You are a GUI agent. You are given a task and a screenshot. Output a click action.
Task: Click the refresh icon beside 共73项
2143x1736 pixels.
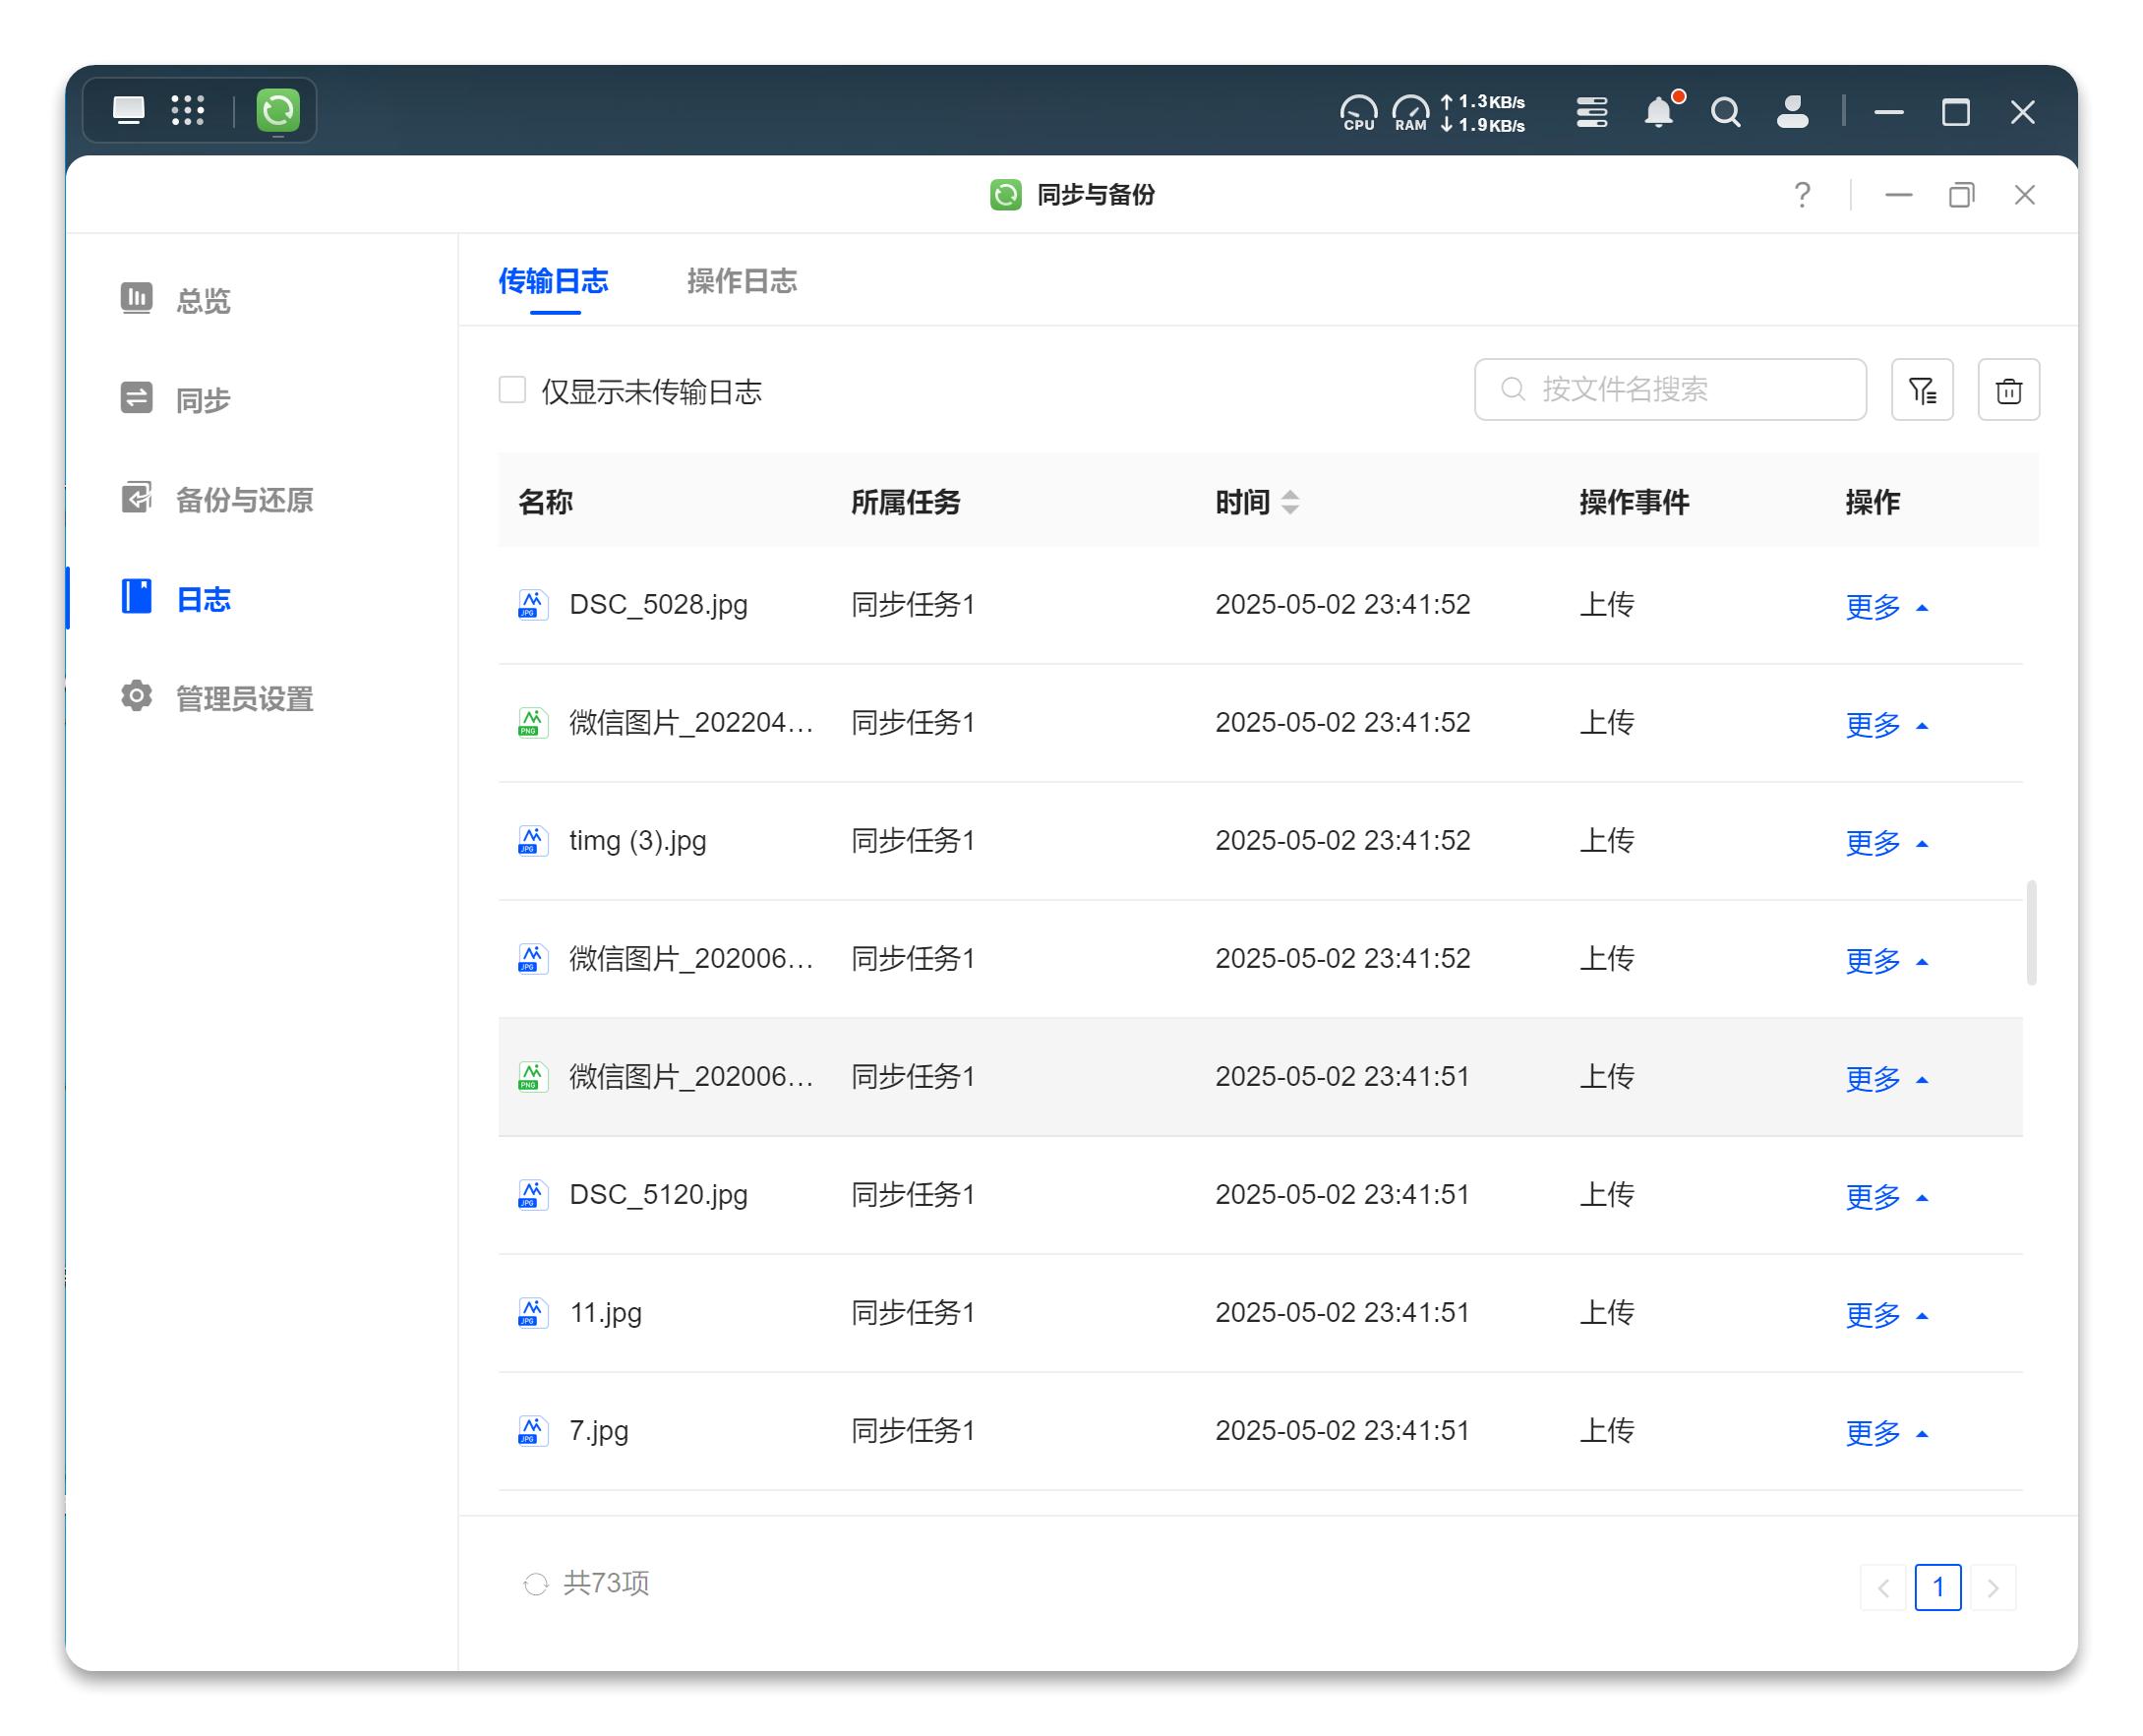pyautogui.click(x=536, y=1584)
